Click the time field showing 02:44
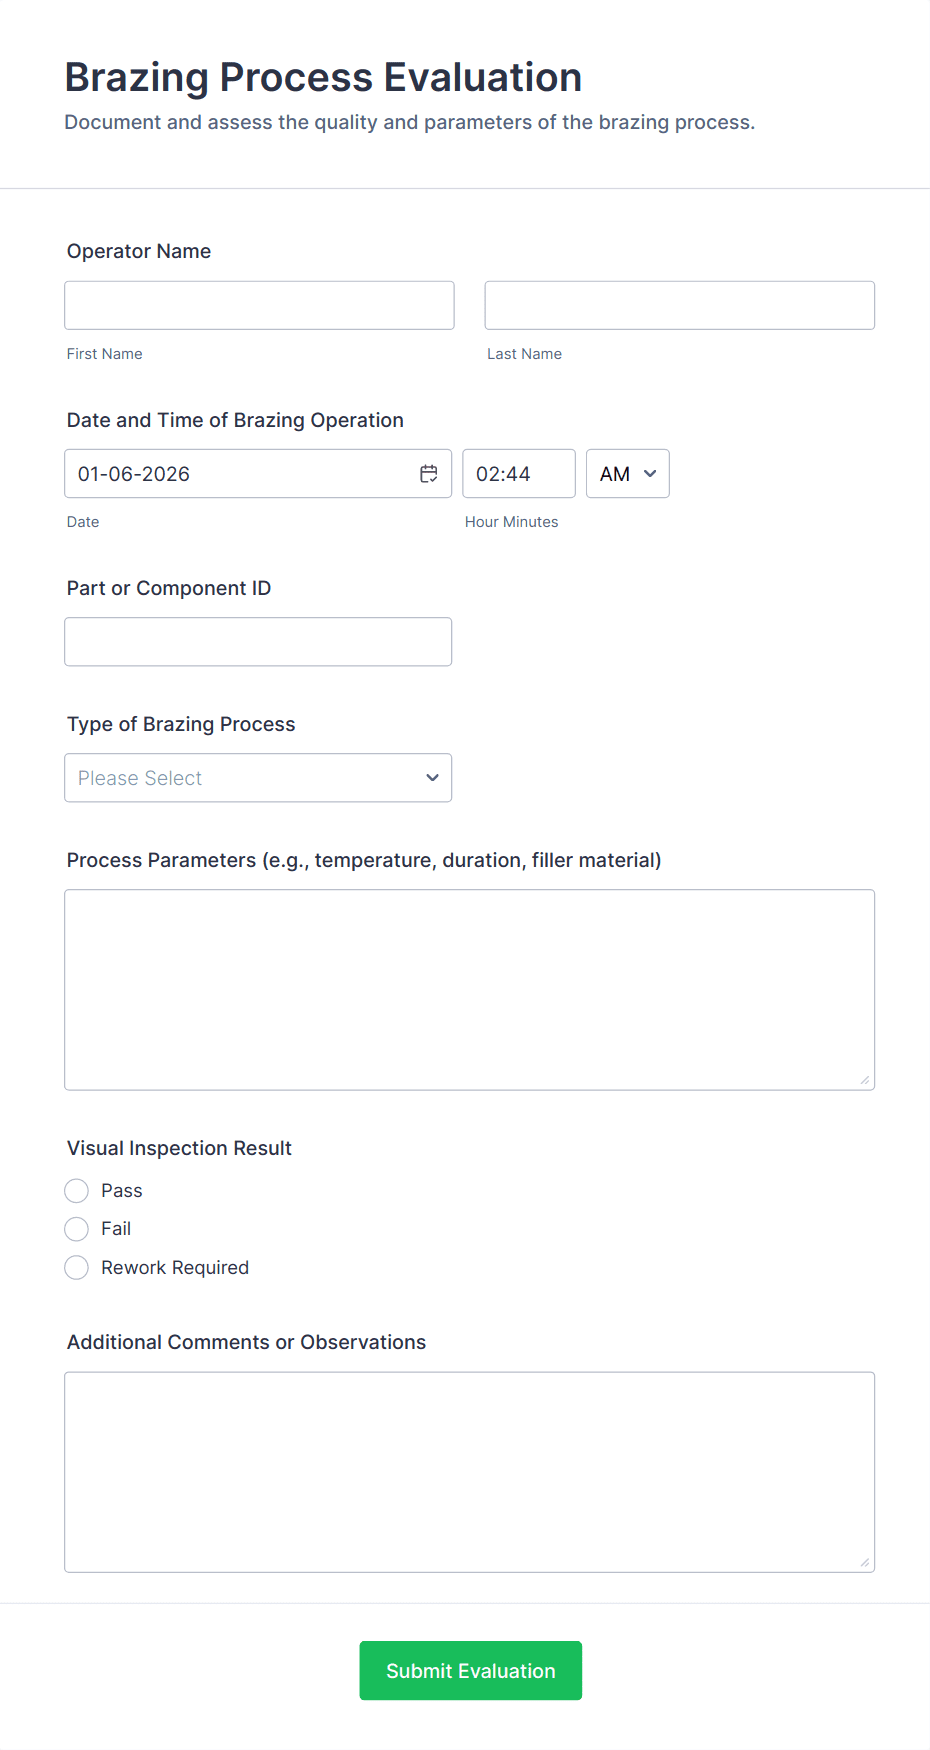This screenshot has width=930, height=1750. [518, 473]
